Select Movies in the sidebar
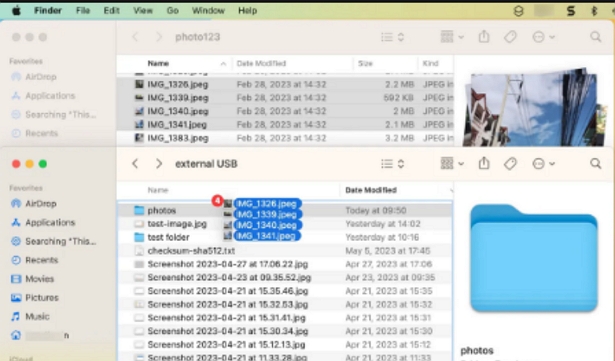Screen dimensions: 615x361 coord(32,279)
